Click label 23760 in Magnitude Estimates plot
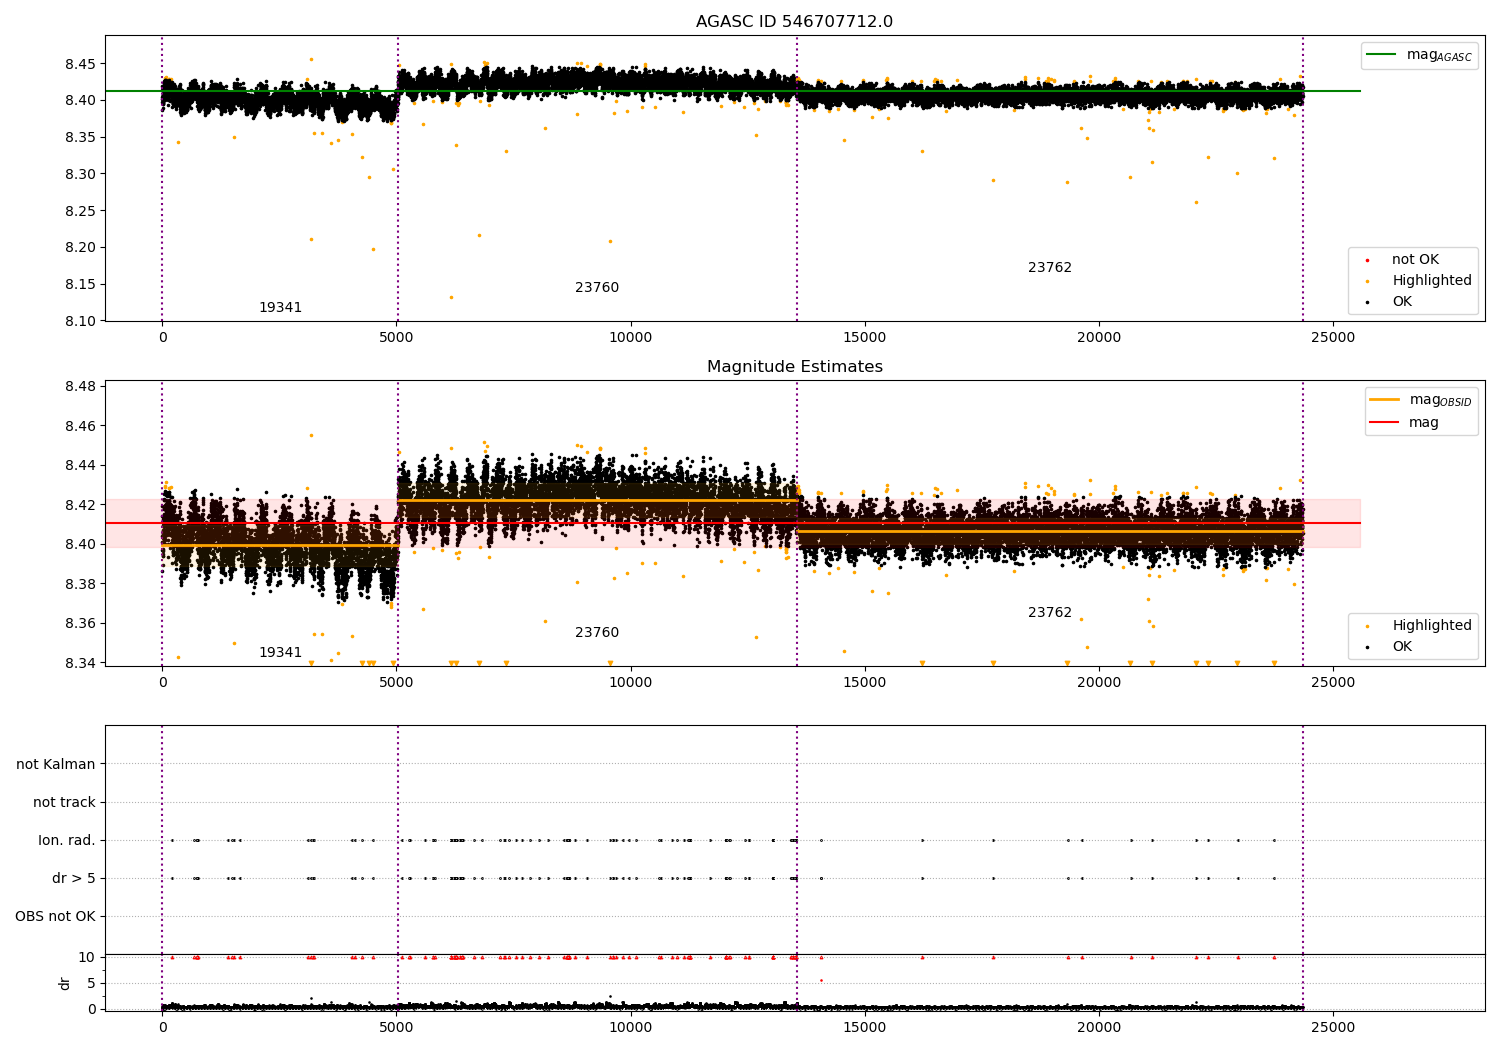 597,633
